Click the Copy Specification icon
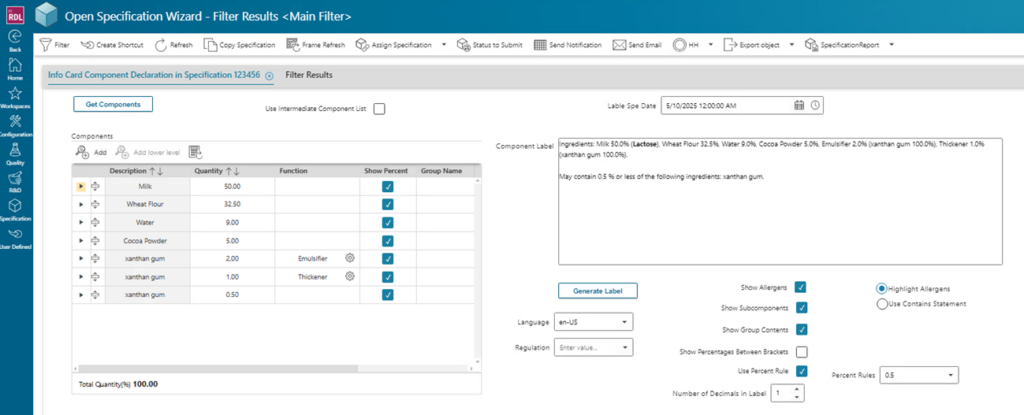This screenshot has width=1024, height=415. point(210,45)
